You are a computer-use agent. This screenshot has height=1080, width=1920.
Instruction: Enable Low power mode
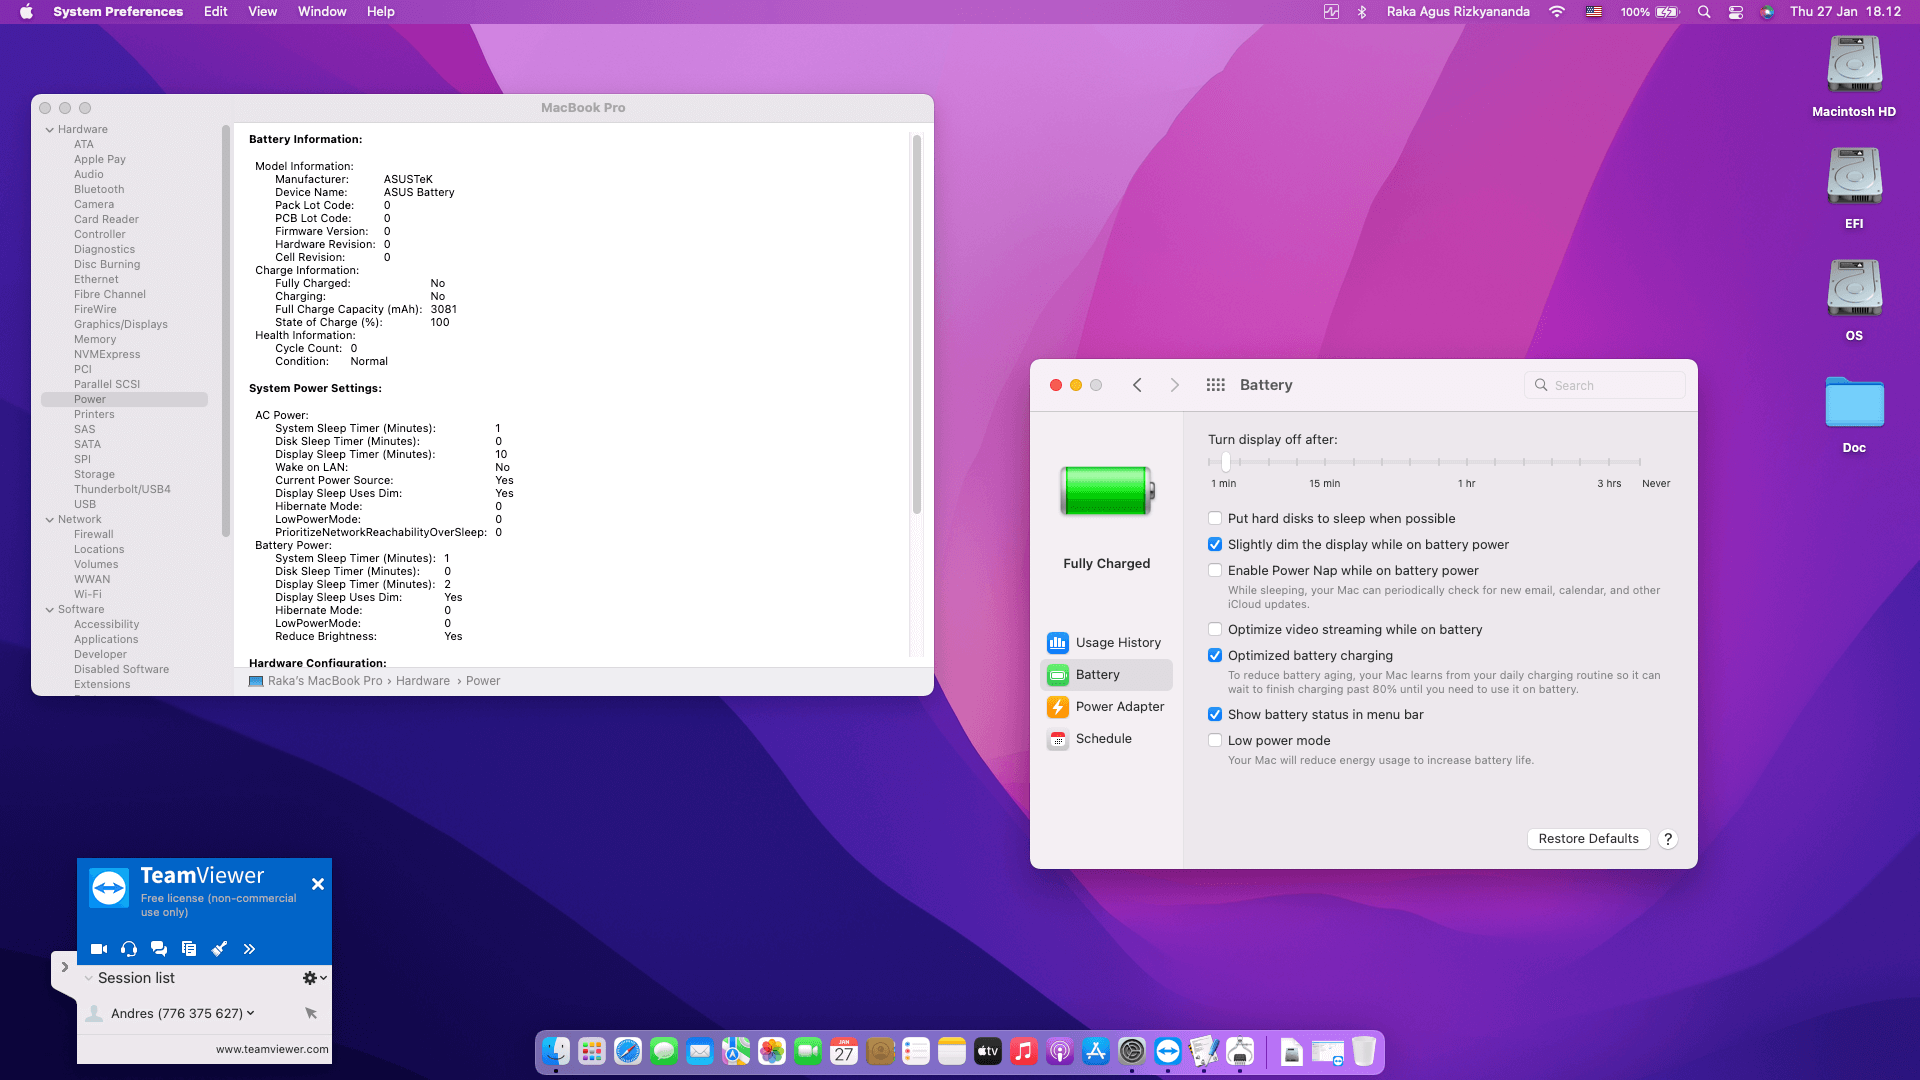(1215, 740)
